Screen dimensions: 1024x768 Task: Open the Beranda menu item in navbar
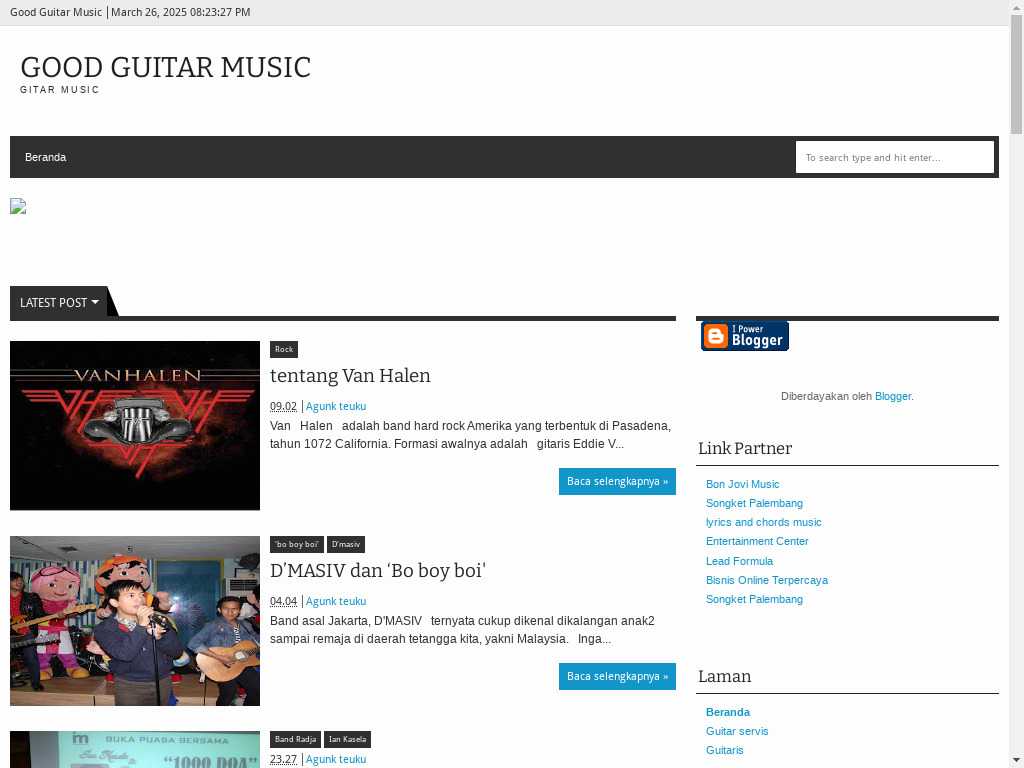point(45,157)
